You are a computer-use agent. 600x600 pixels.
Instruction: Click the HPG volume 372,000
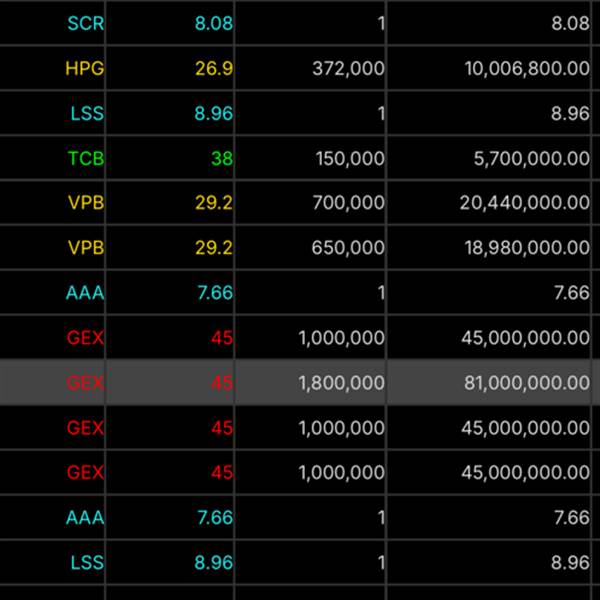[349, 68]
